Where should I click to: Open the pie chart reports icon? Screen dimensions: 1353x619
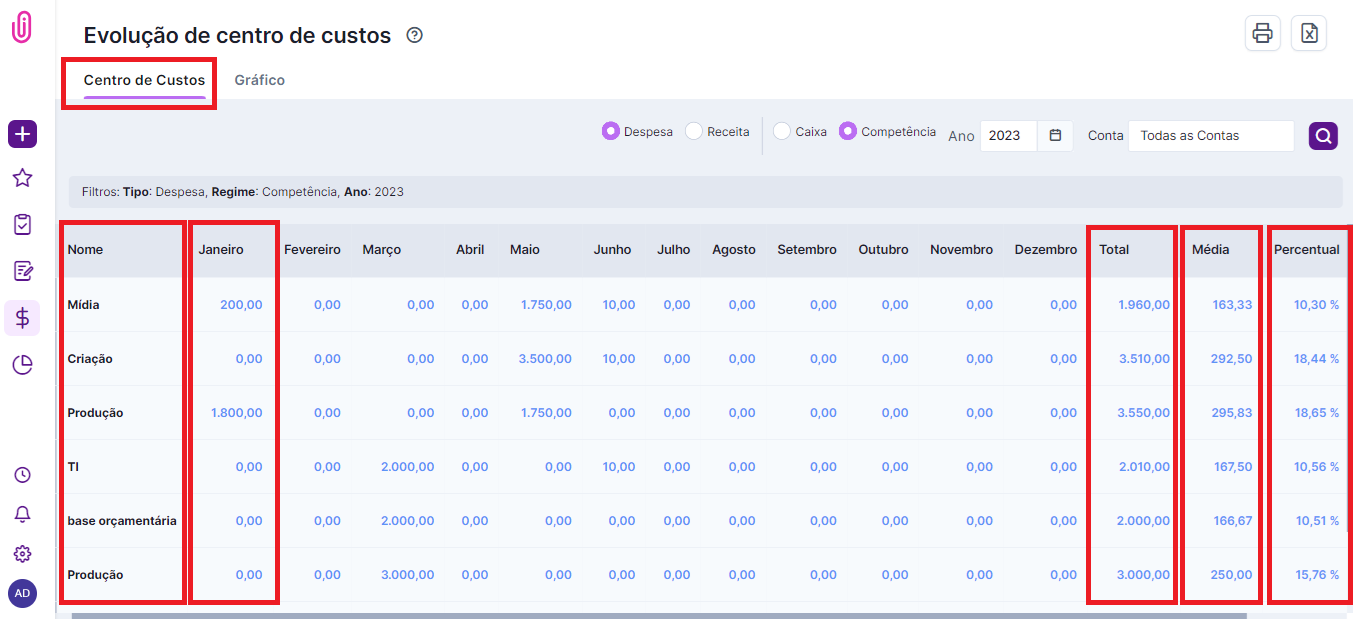coord(22,366)
